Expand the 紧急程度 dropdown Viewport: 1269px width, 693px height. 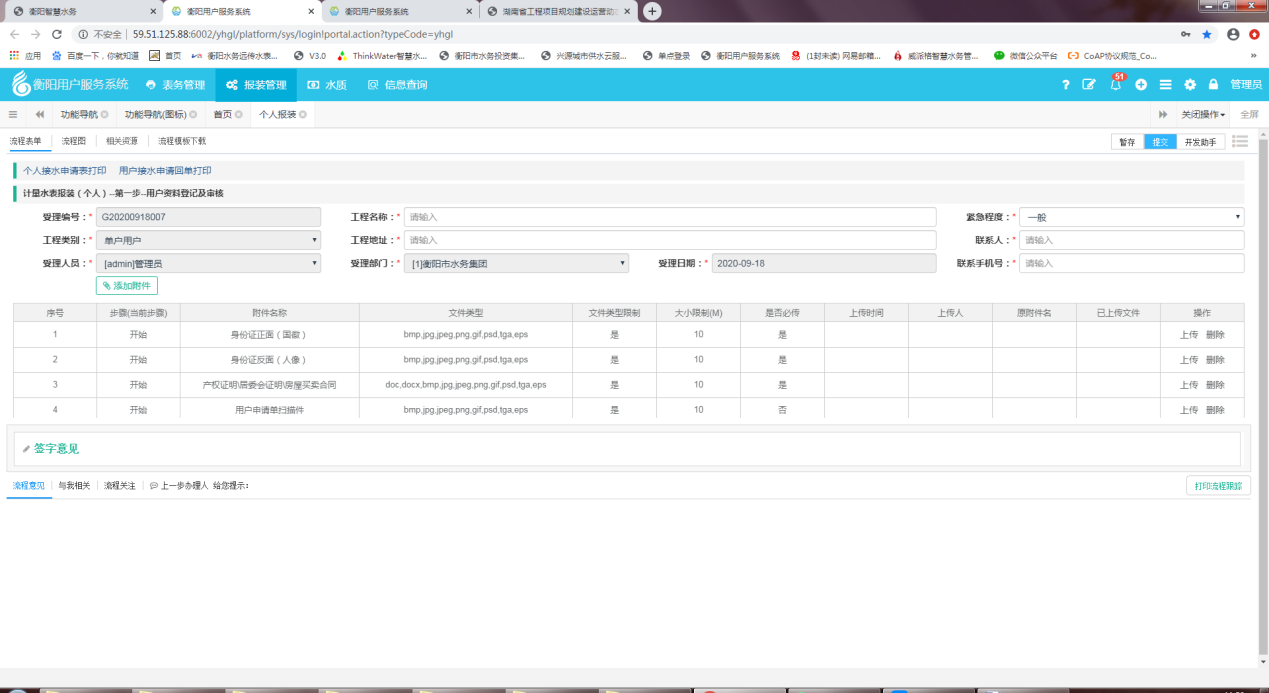pos(1131,217)
